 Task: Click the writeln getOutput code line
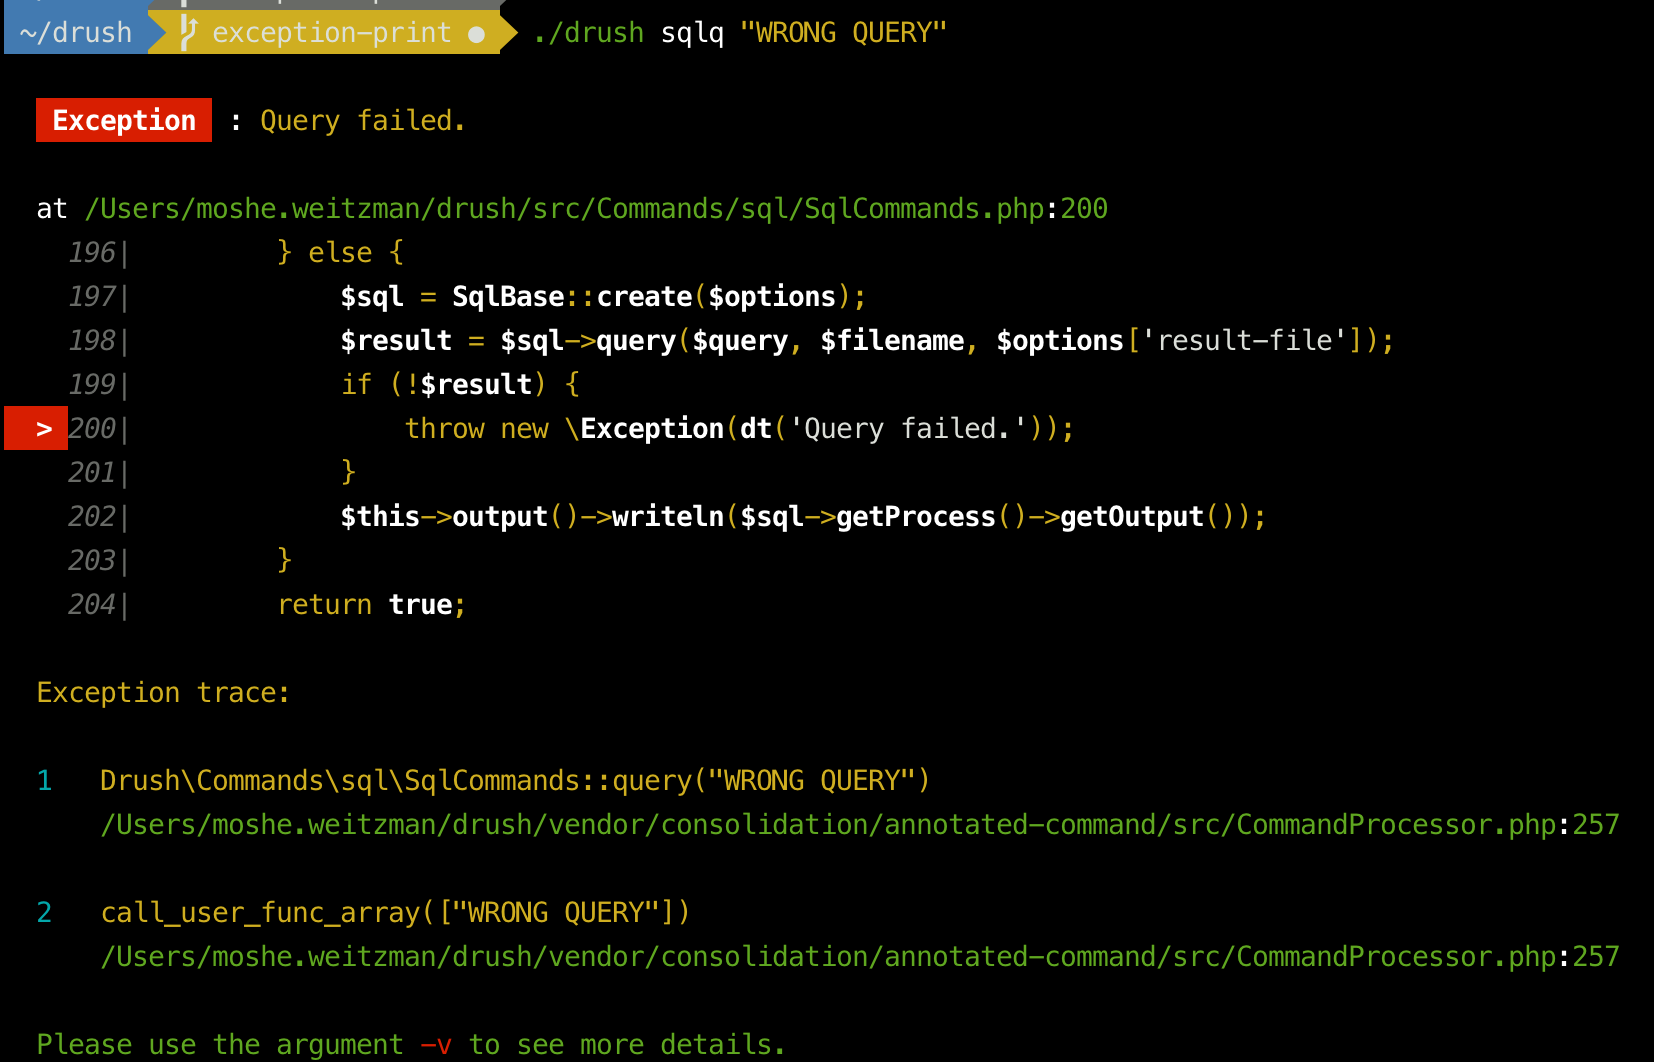tap(803, 516)
